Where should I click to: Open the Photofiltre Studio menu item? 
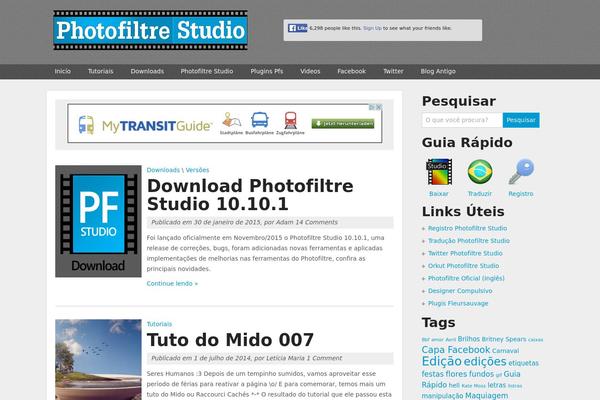coord(207,71)
